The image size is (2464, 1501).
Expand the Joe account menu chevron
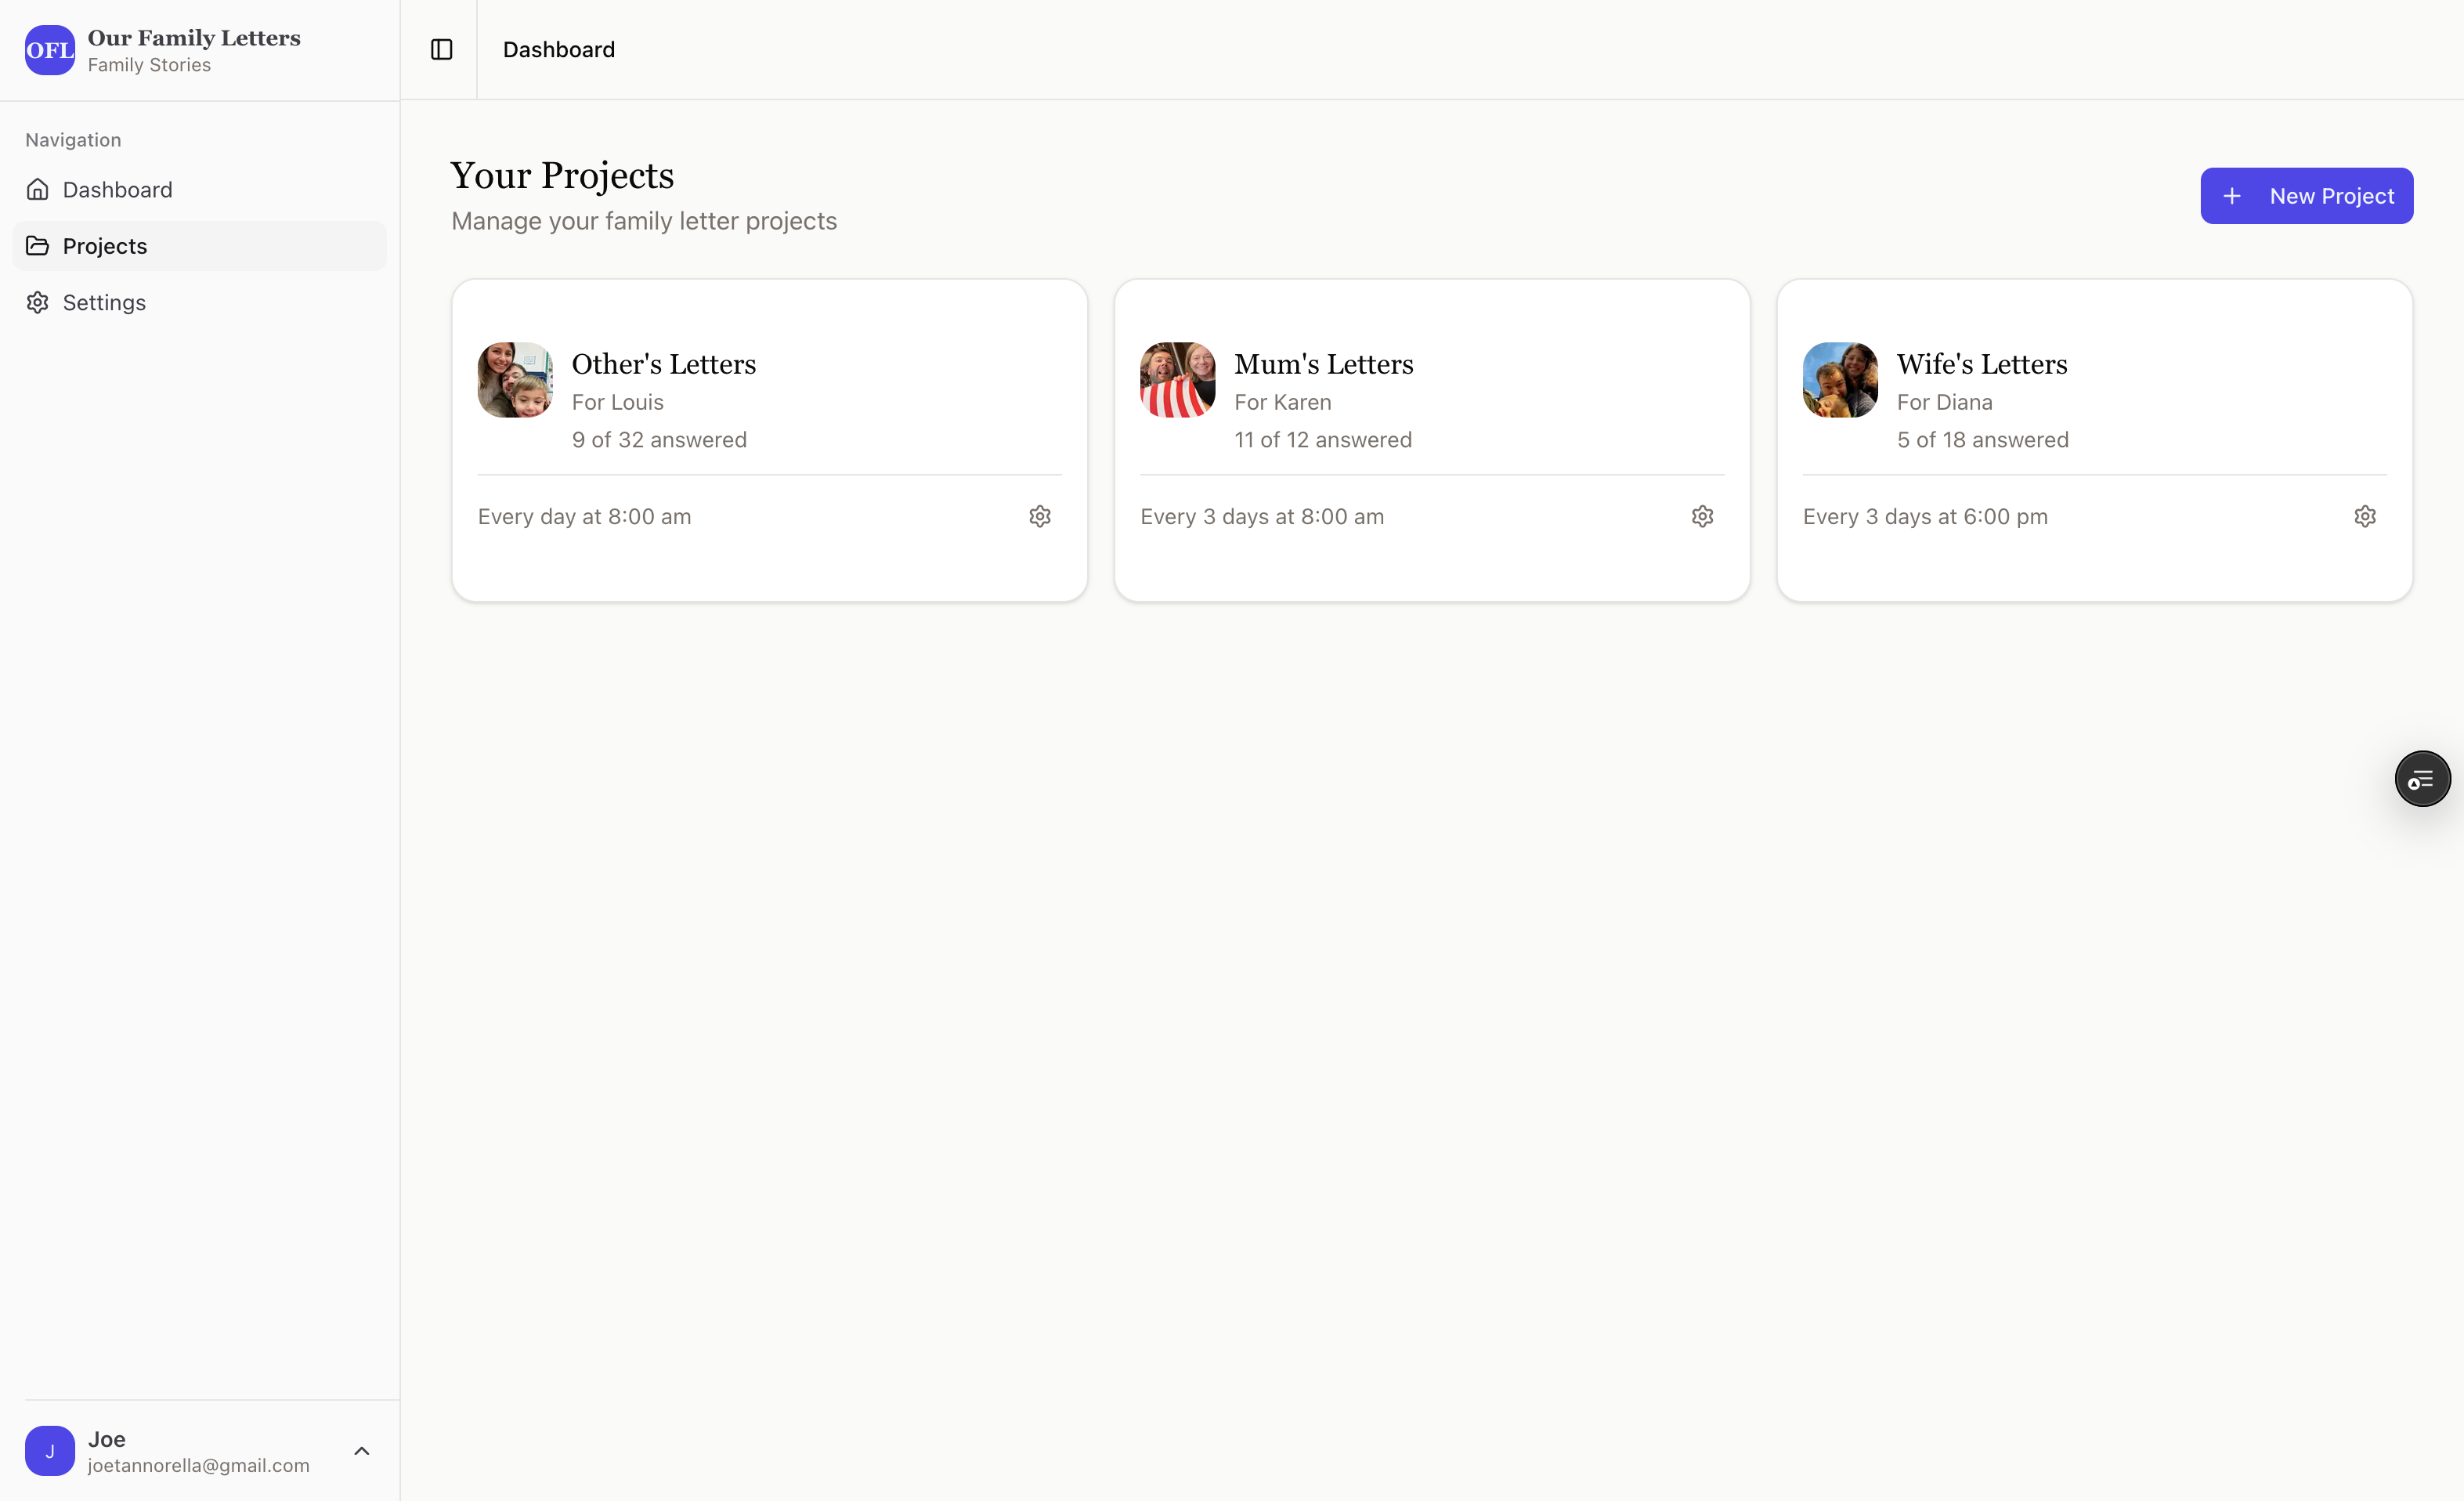click(362, 1450)
